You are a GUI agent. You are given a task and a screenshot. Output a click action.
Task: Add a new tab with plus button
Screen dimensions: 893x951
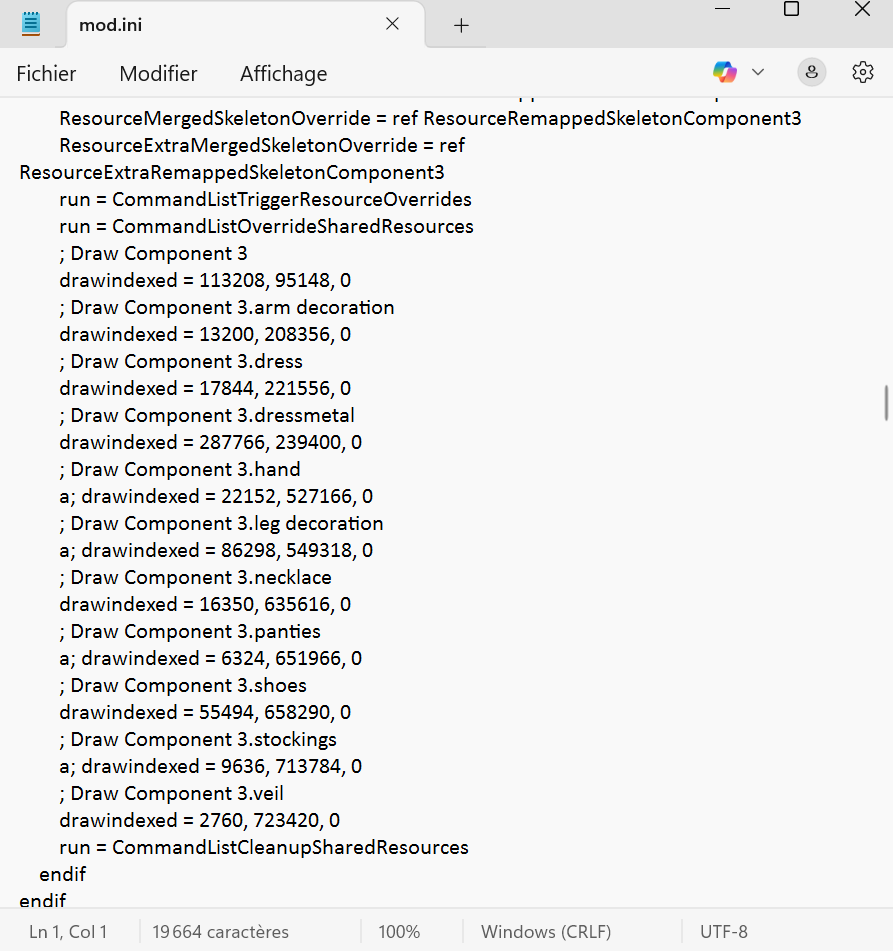pos(461,25)
